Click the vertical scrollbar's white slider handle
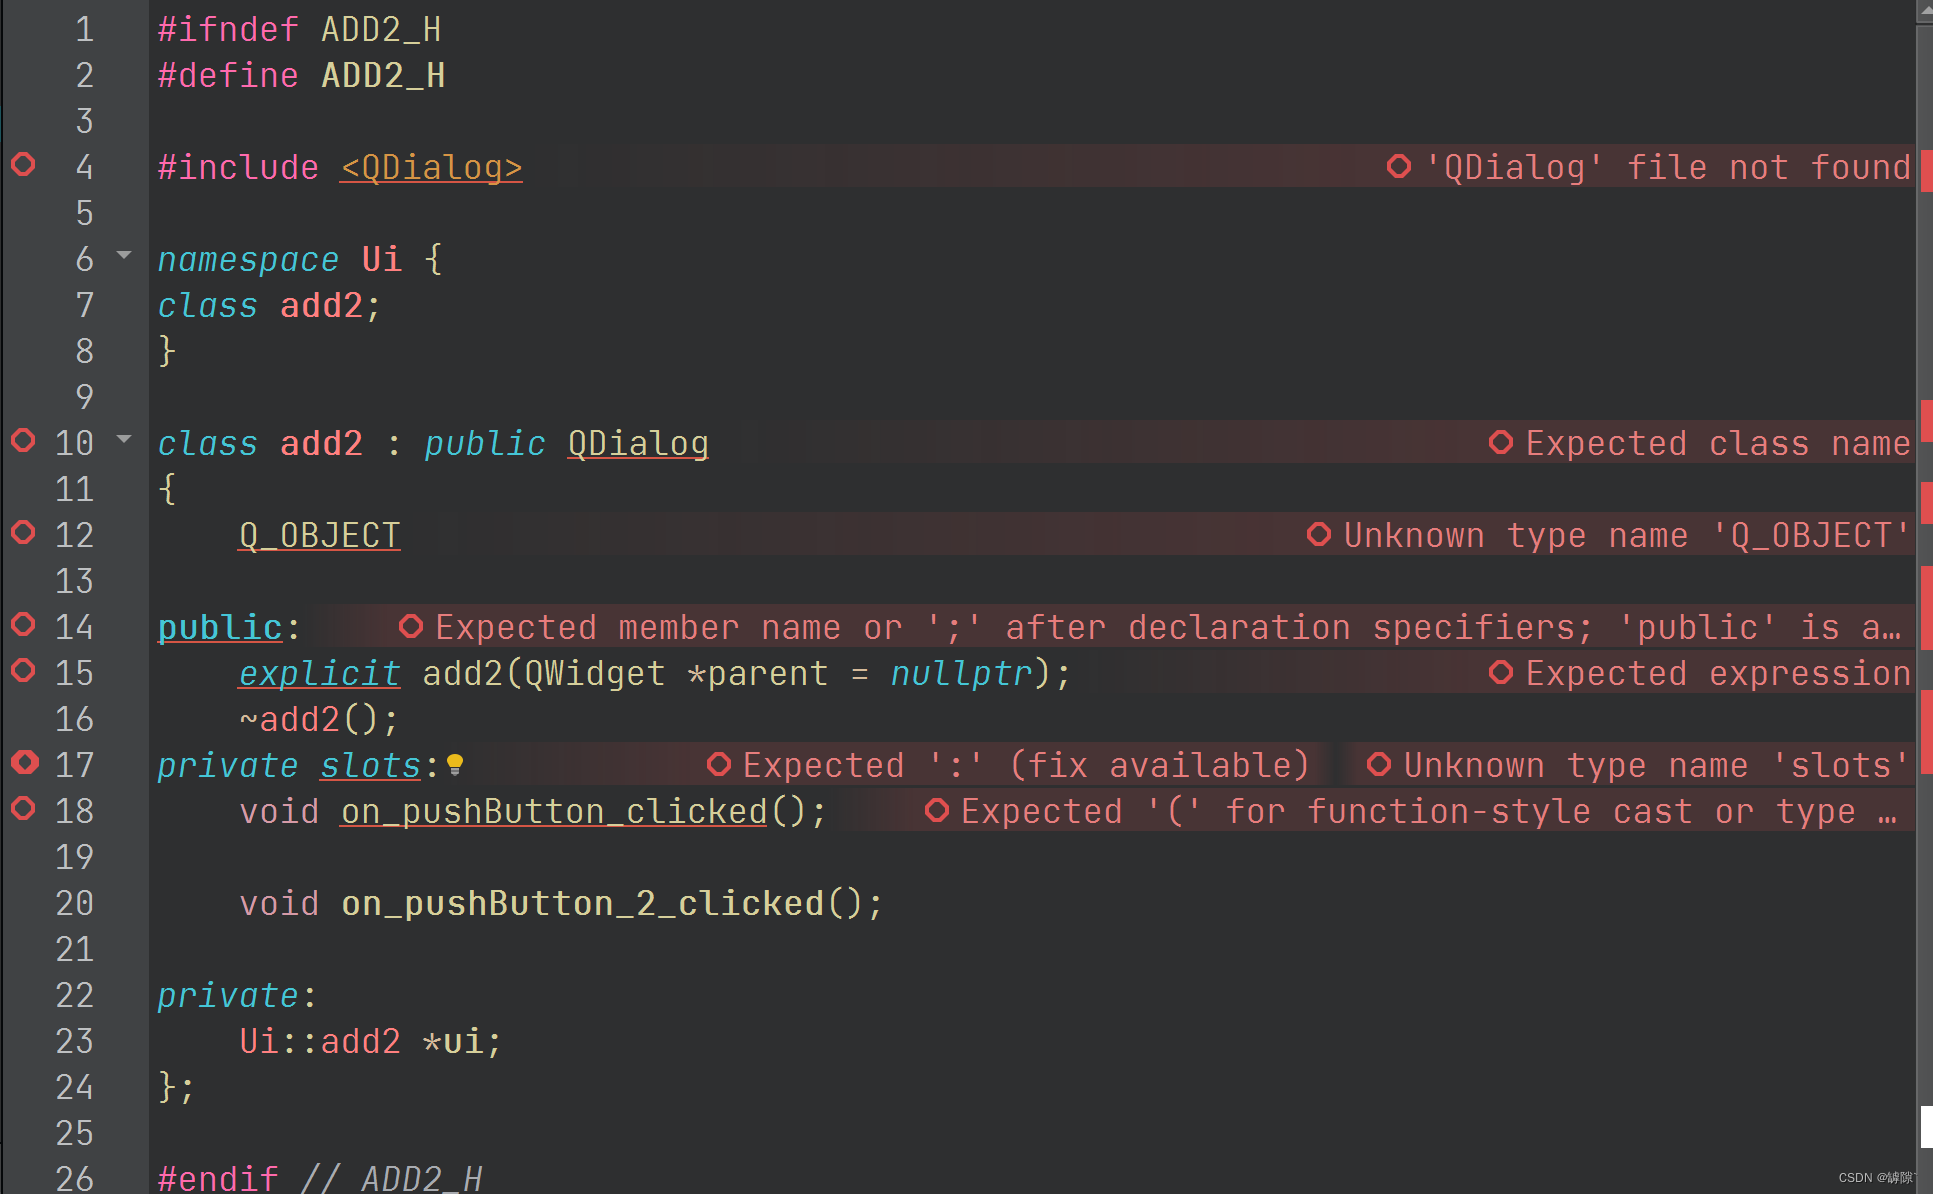 coord(1926,1127)
